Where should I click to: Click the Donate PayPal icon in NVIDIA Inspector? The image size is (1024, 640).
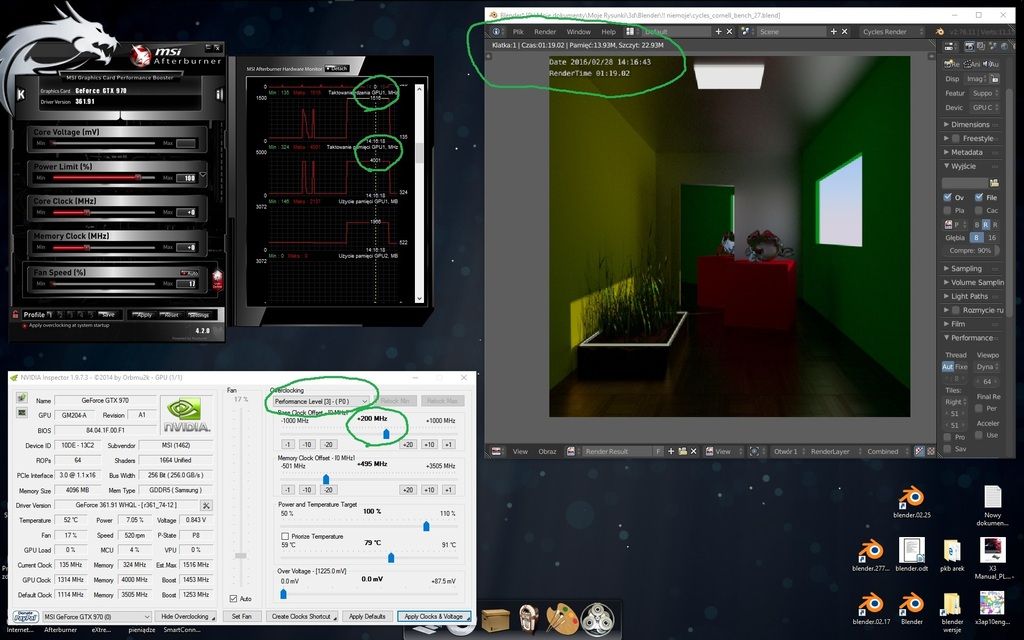pyautogui.click(x=25, y=616)
